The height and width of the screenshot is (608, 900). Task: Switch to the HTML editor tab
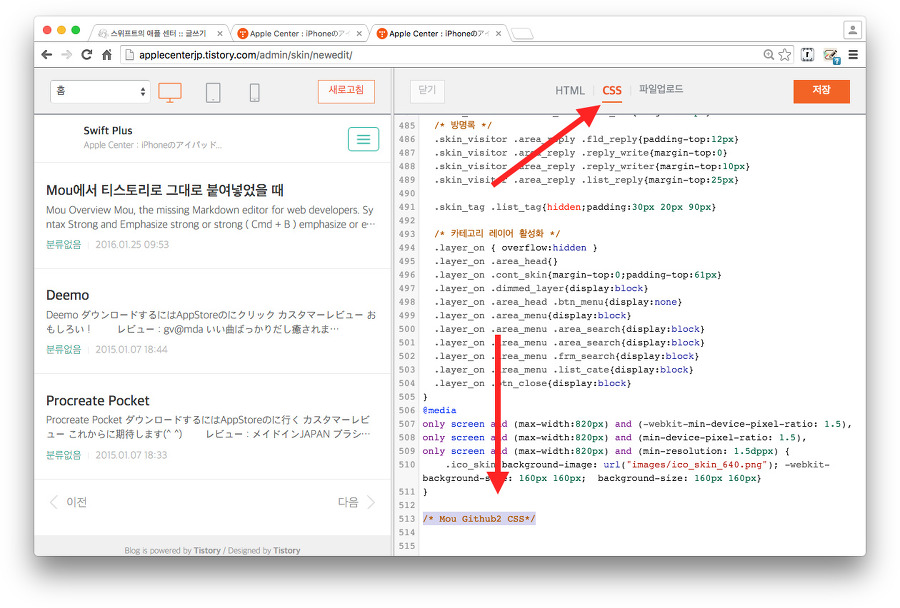(569, 90)
